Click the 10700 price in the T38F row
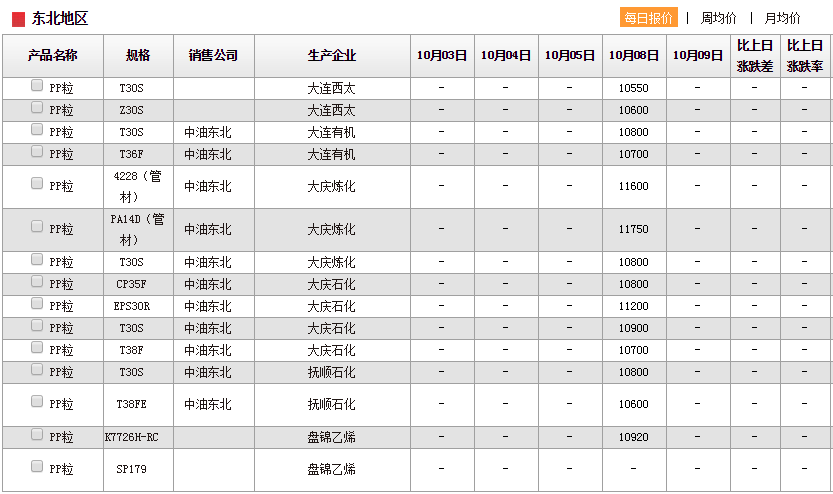Viewport: 833px width, 494px height. click(x=634, y=351)
